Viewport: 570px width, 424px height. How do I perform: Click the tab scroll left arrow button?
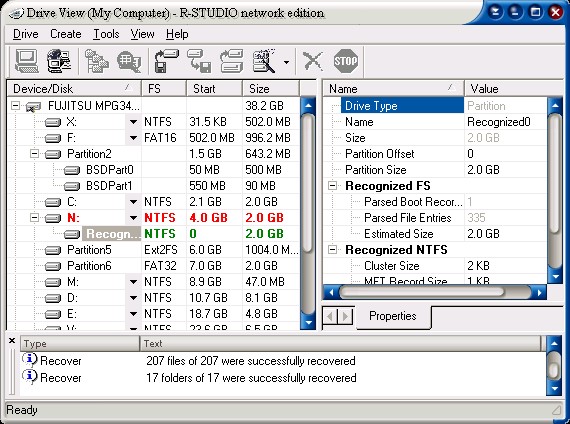pos(330,316)
